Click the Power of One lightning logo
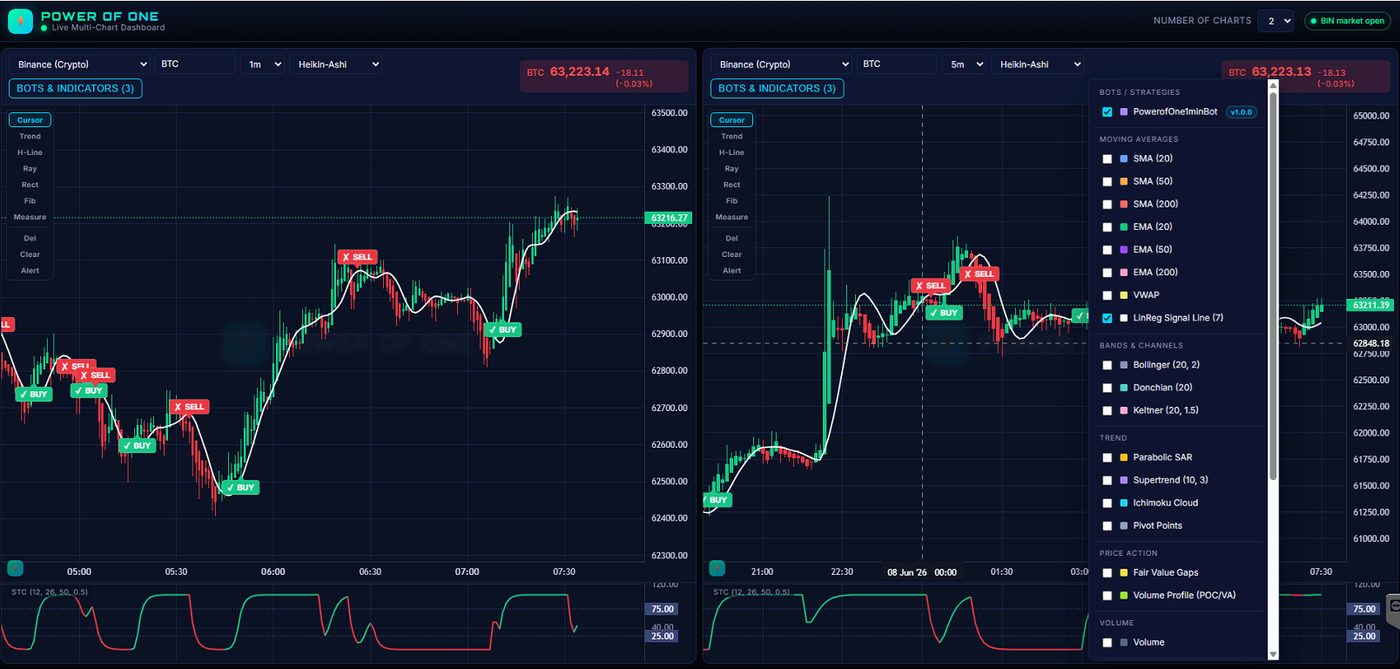The height and width of the screenshot is (669, 1400). coord(20,21)
